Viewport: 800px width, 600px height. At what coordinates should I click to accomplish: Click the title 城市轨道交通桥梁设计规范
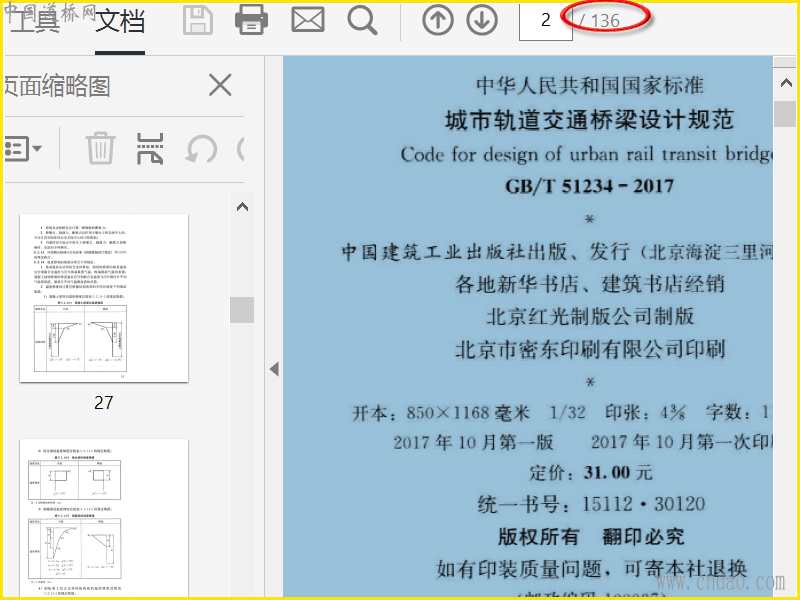click(589, 120)
